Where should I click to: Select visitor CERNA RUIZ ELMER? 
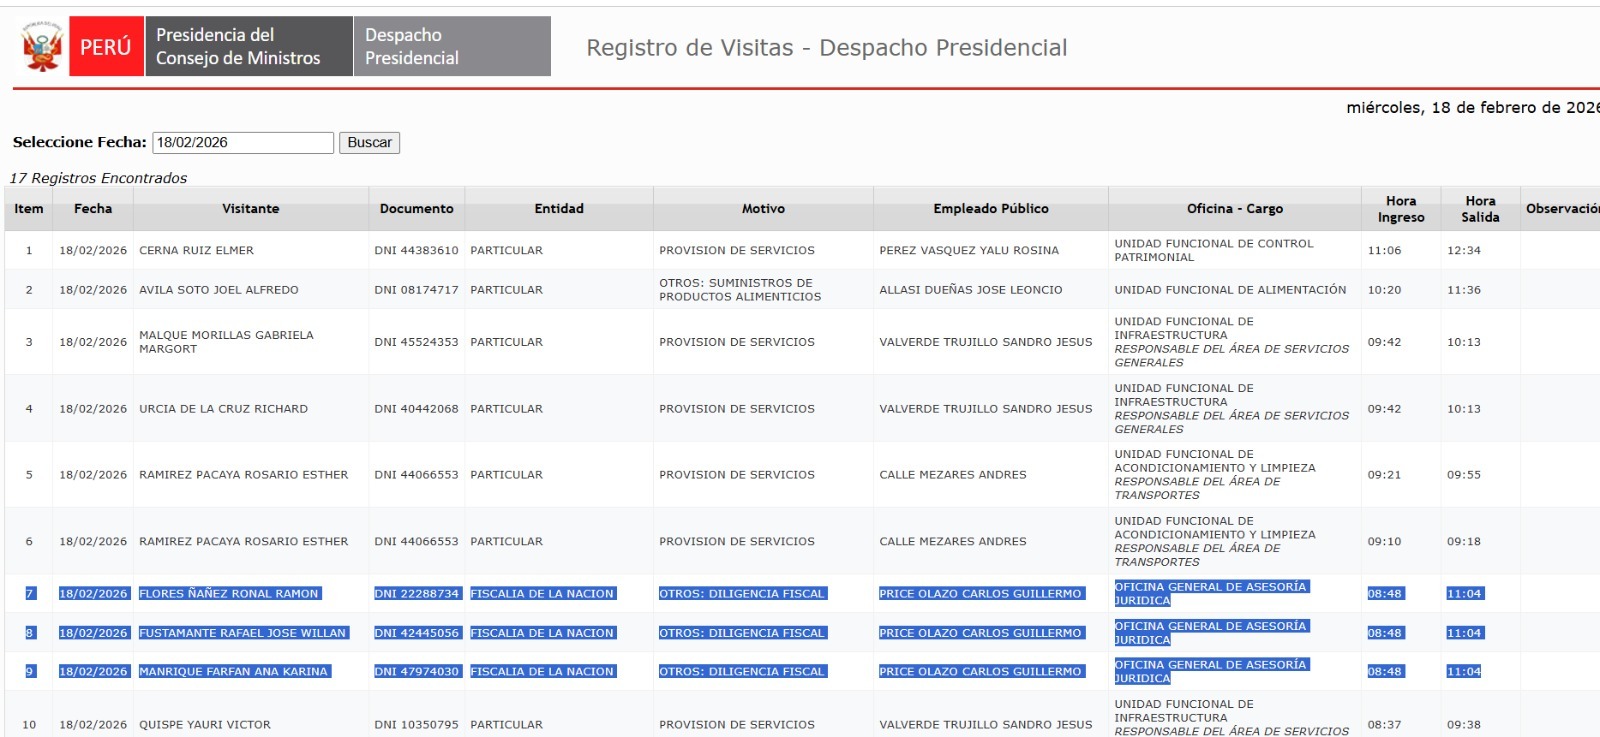[x=196, y=251]
